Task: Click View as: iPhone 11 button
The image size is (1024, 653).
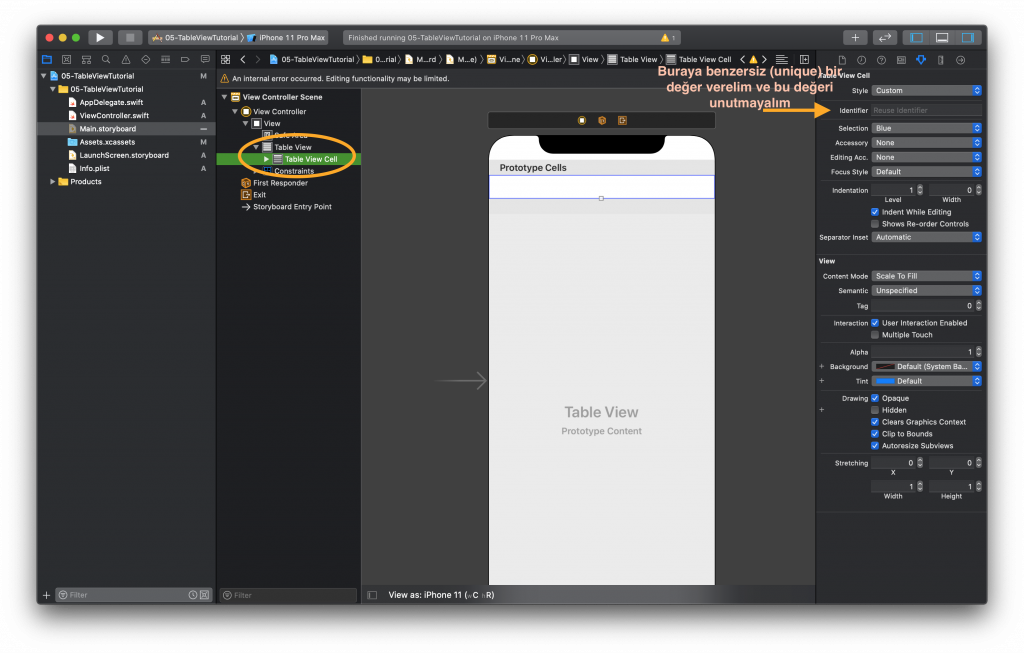Action: coord(441,595)
